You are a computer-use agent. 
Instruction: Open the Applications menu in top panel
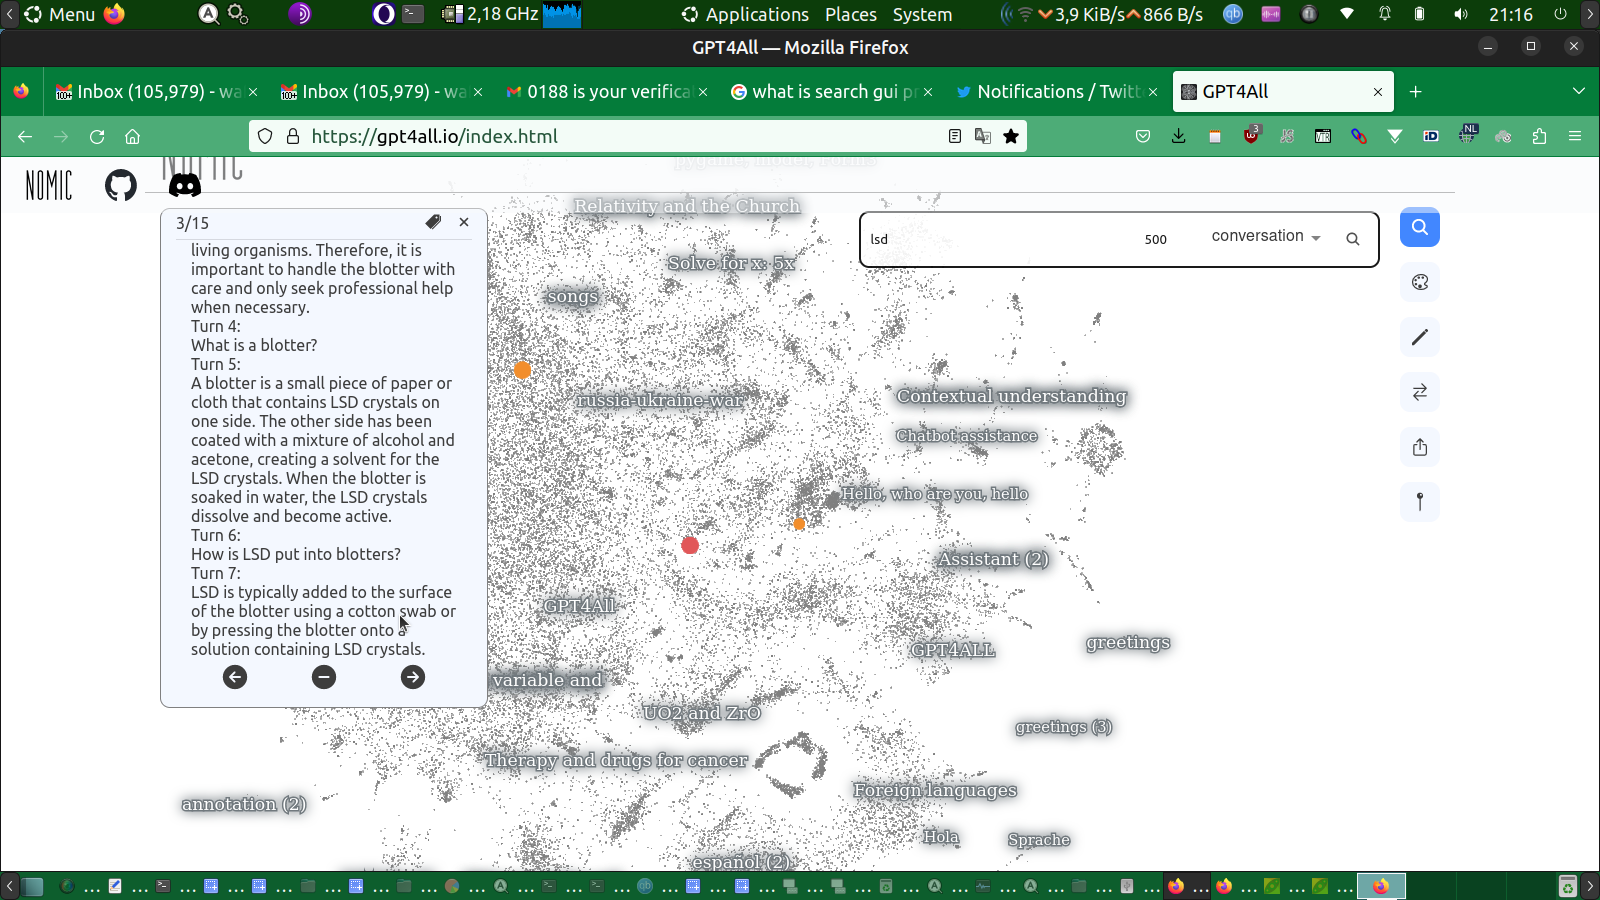tap(745, 14)
